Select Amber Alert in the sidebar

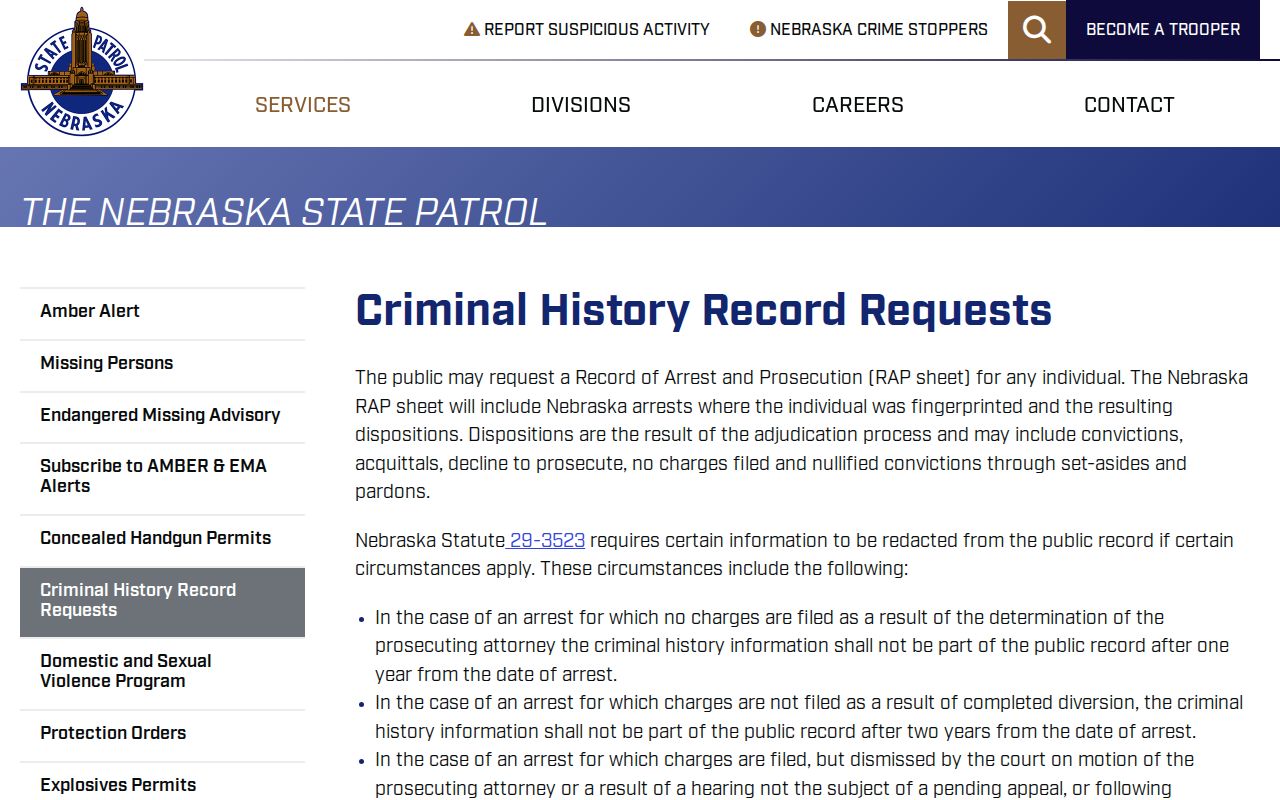162,311
